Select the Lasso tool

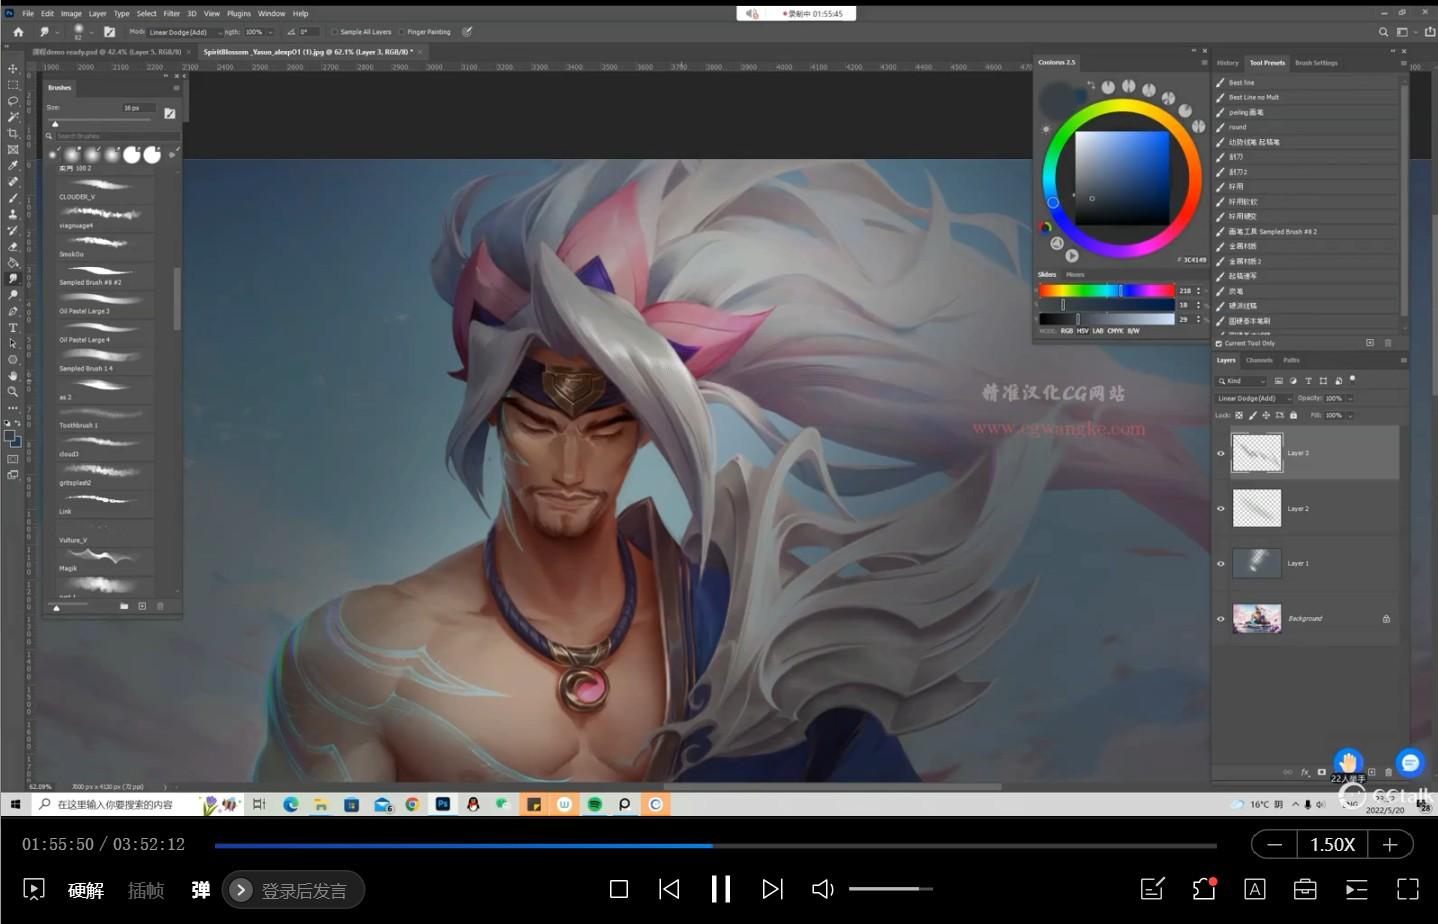coord(13,101)
